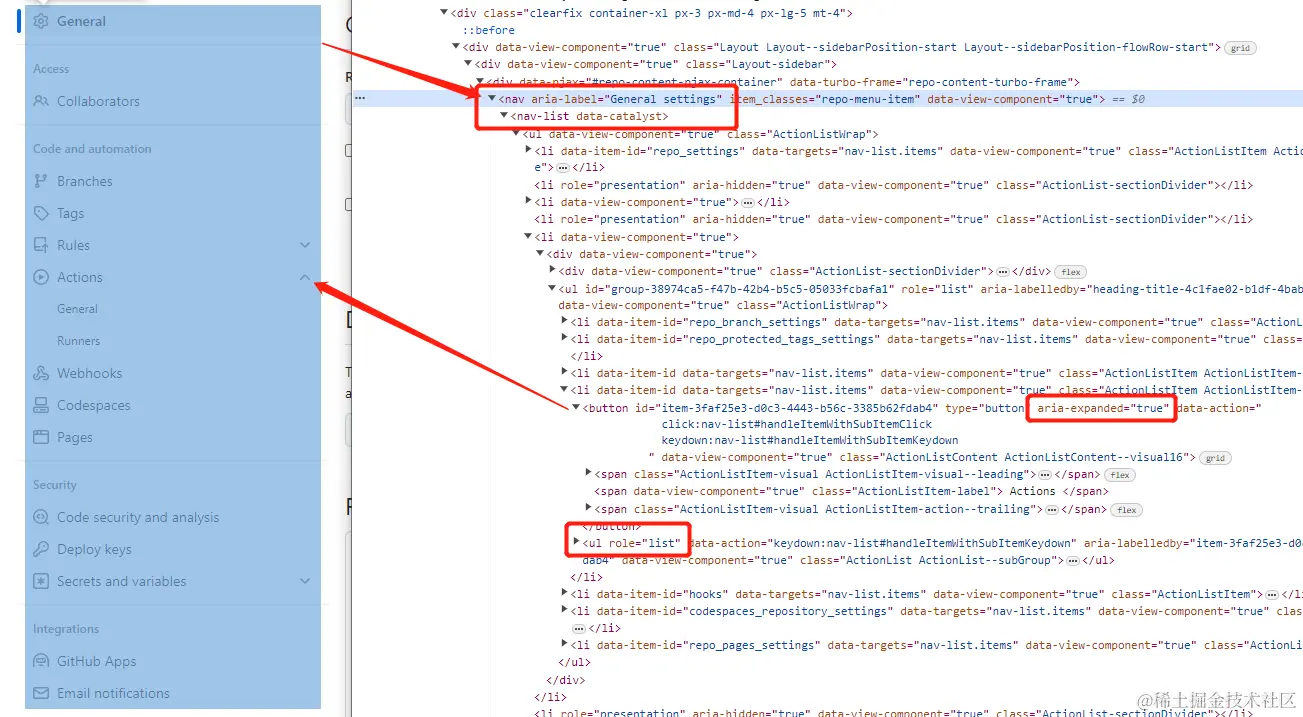Click the Webhooks icon
The width and height of the screenshot is (1303, 717).
(x=41, y=373)
